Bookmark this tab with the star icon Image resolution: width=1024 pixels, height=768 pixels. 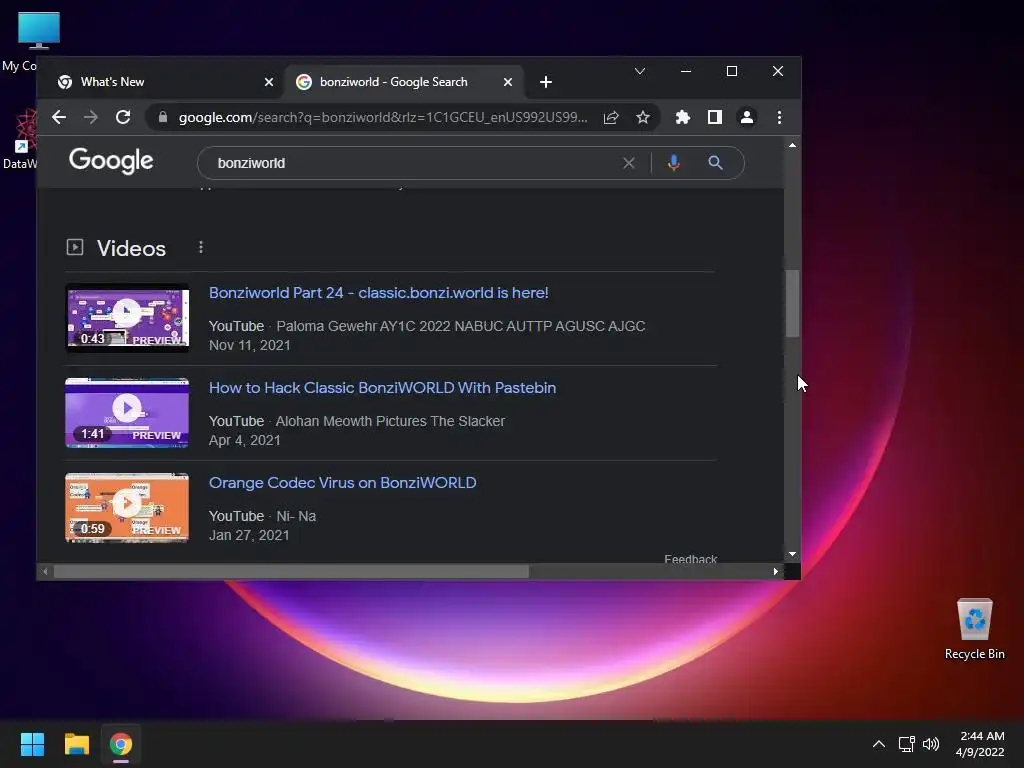pyautogui.click(x=643, y=117)
